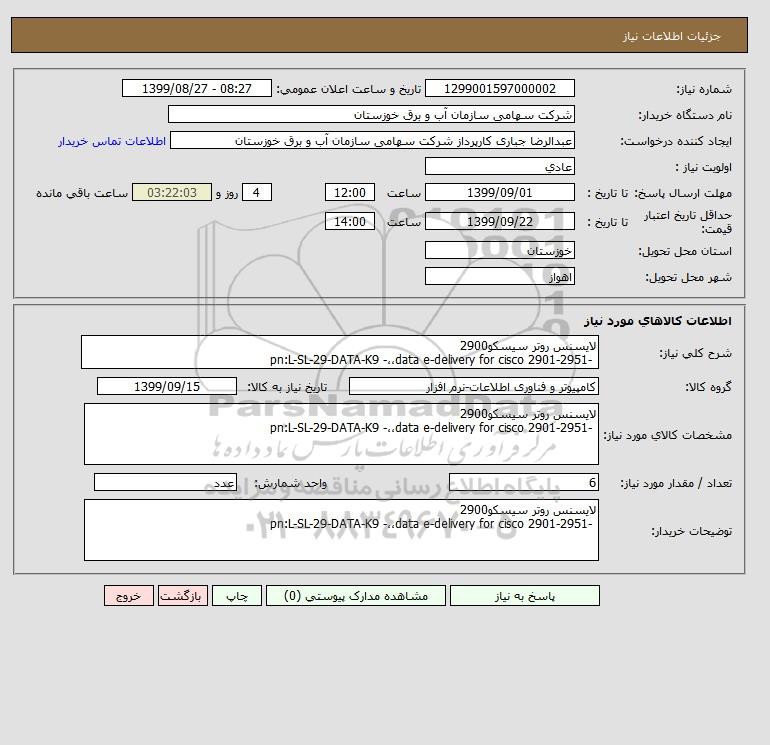Image resolution: width=770 pixels, height=745 pixels.
Task: Click the چاپ print button
Action: 237,595
